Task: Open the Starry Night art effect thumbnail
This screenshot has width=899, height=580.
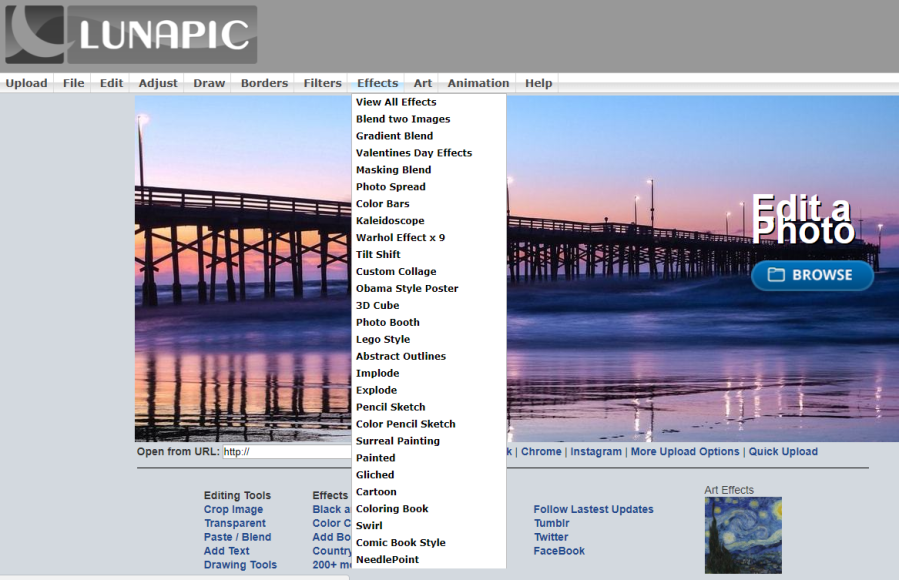Action: tap(742, 535)
